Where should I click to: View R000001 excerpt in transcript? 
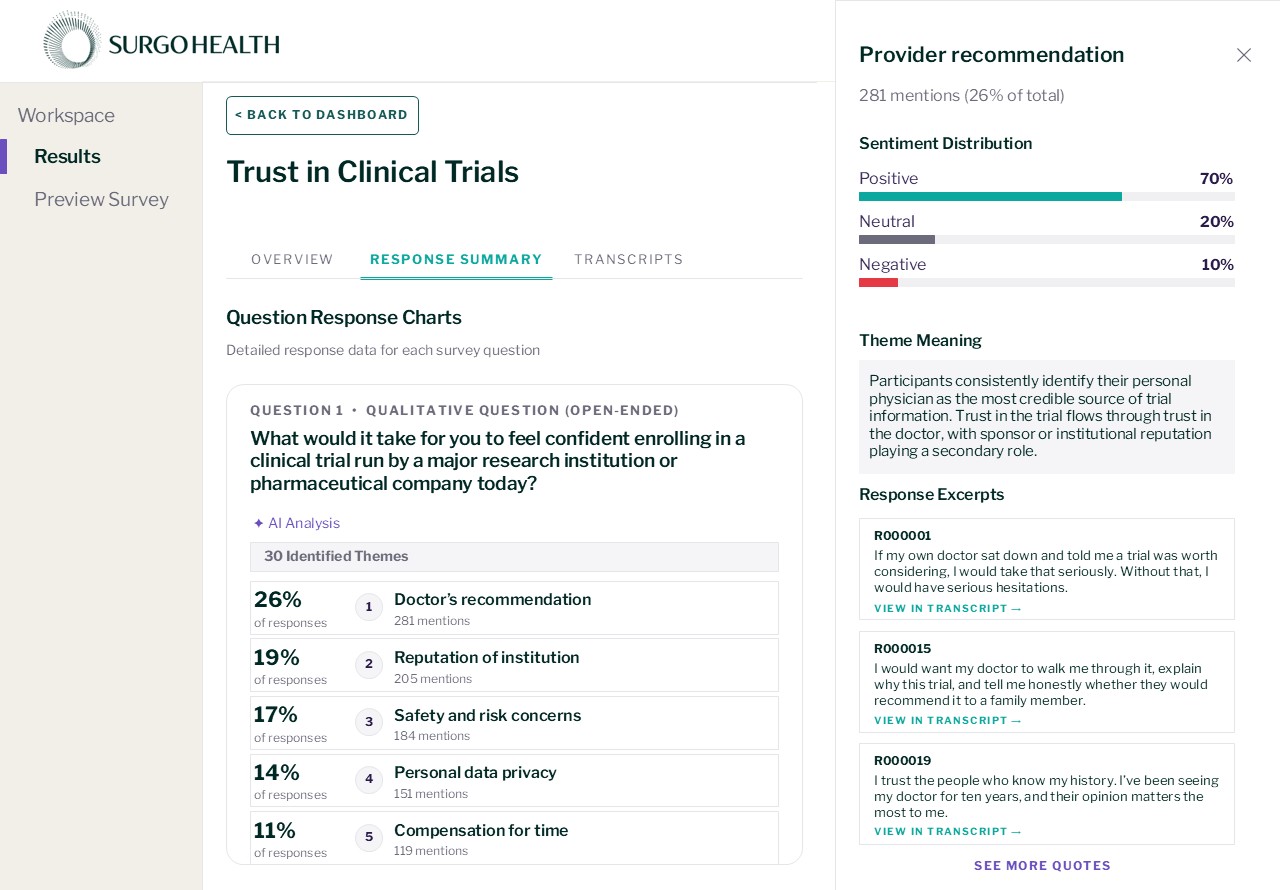point(948,608)
